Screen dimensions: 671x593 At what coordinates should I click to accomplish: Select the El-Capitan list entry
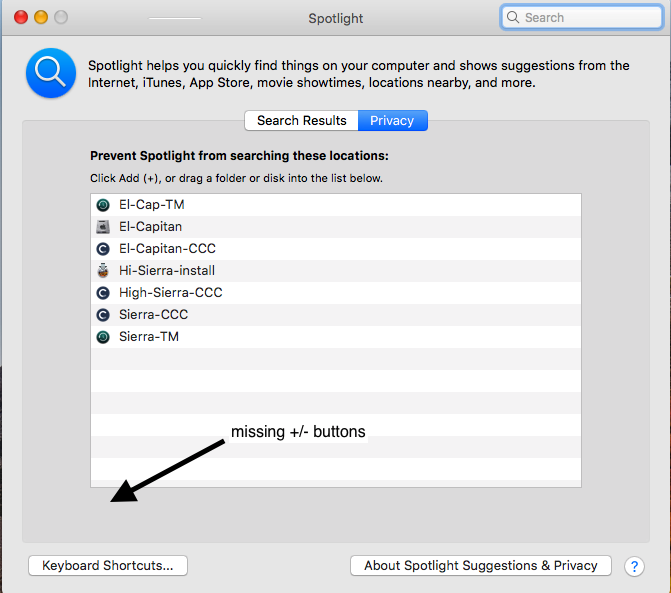(x=336, y=227)
